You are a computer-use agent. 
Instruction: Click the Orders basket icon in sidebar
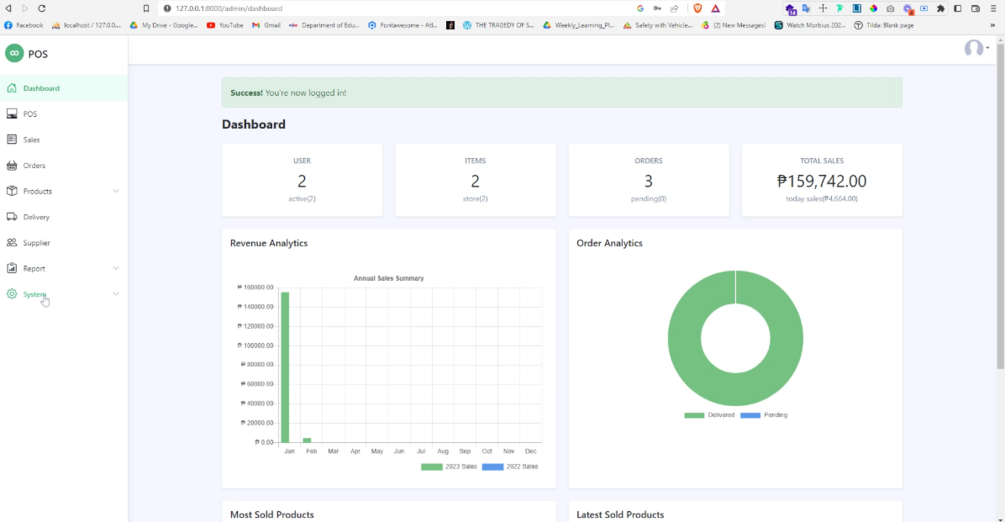click(x=12, y=165)
